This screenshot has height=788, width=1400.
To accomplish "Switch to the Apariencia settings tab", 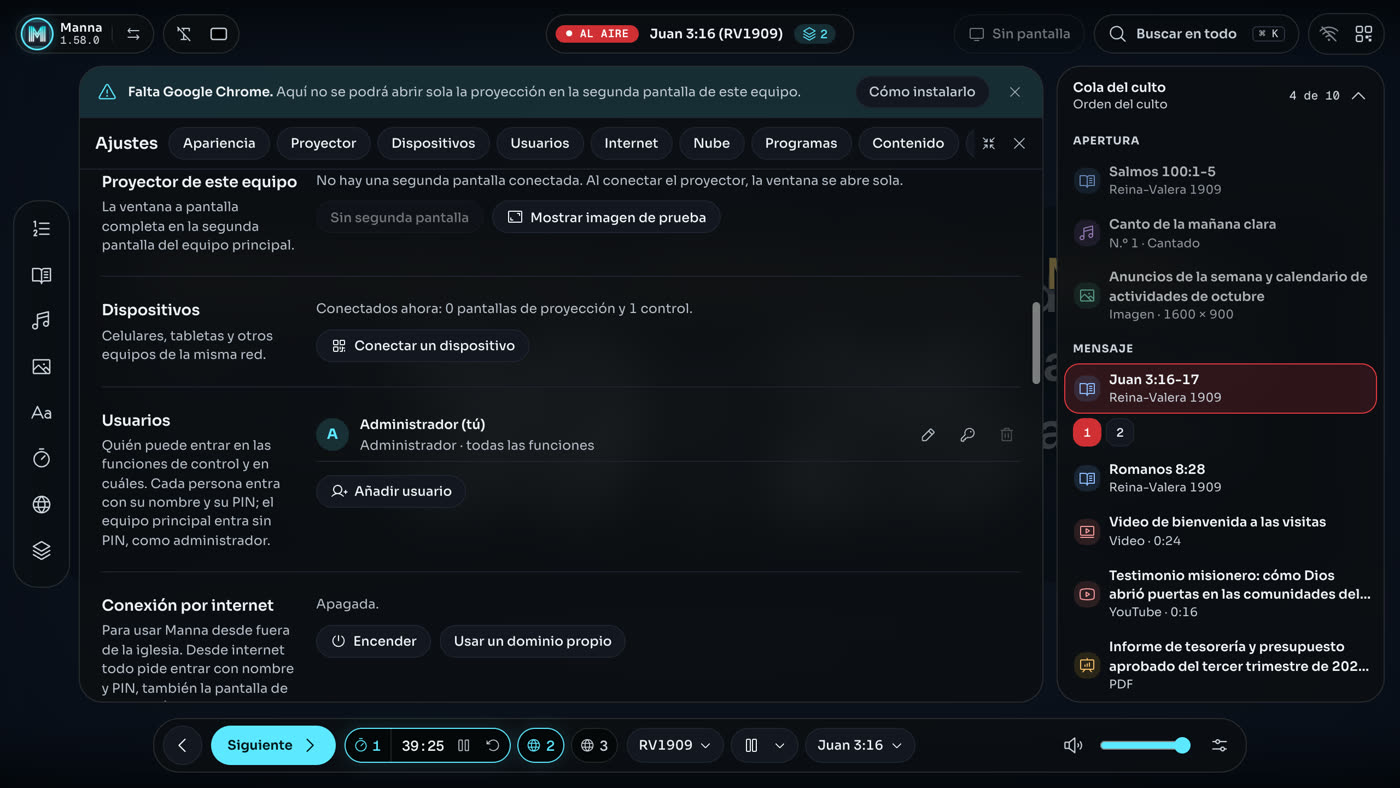I will 219,143.
